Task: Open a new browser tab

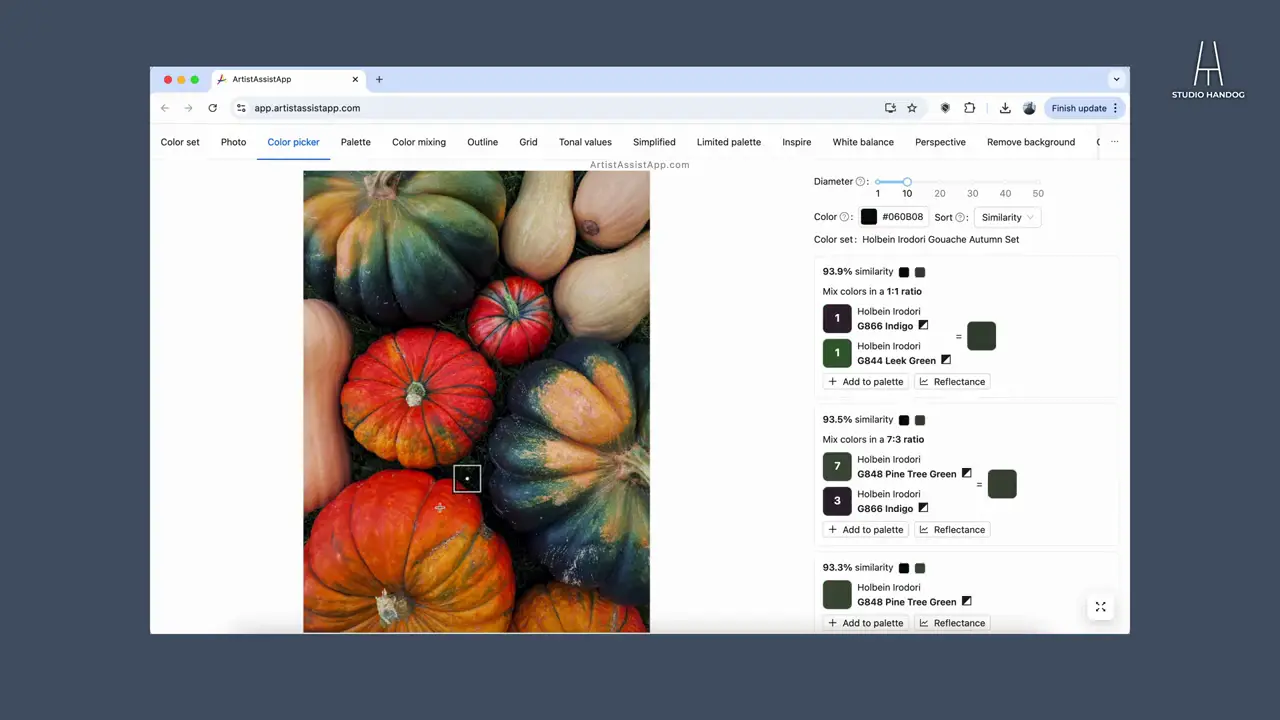Action: click(379, 79)
